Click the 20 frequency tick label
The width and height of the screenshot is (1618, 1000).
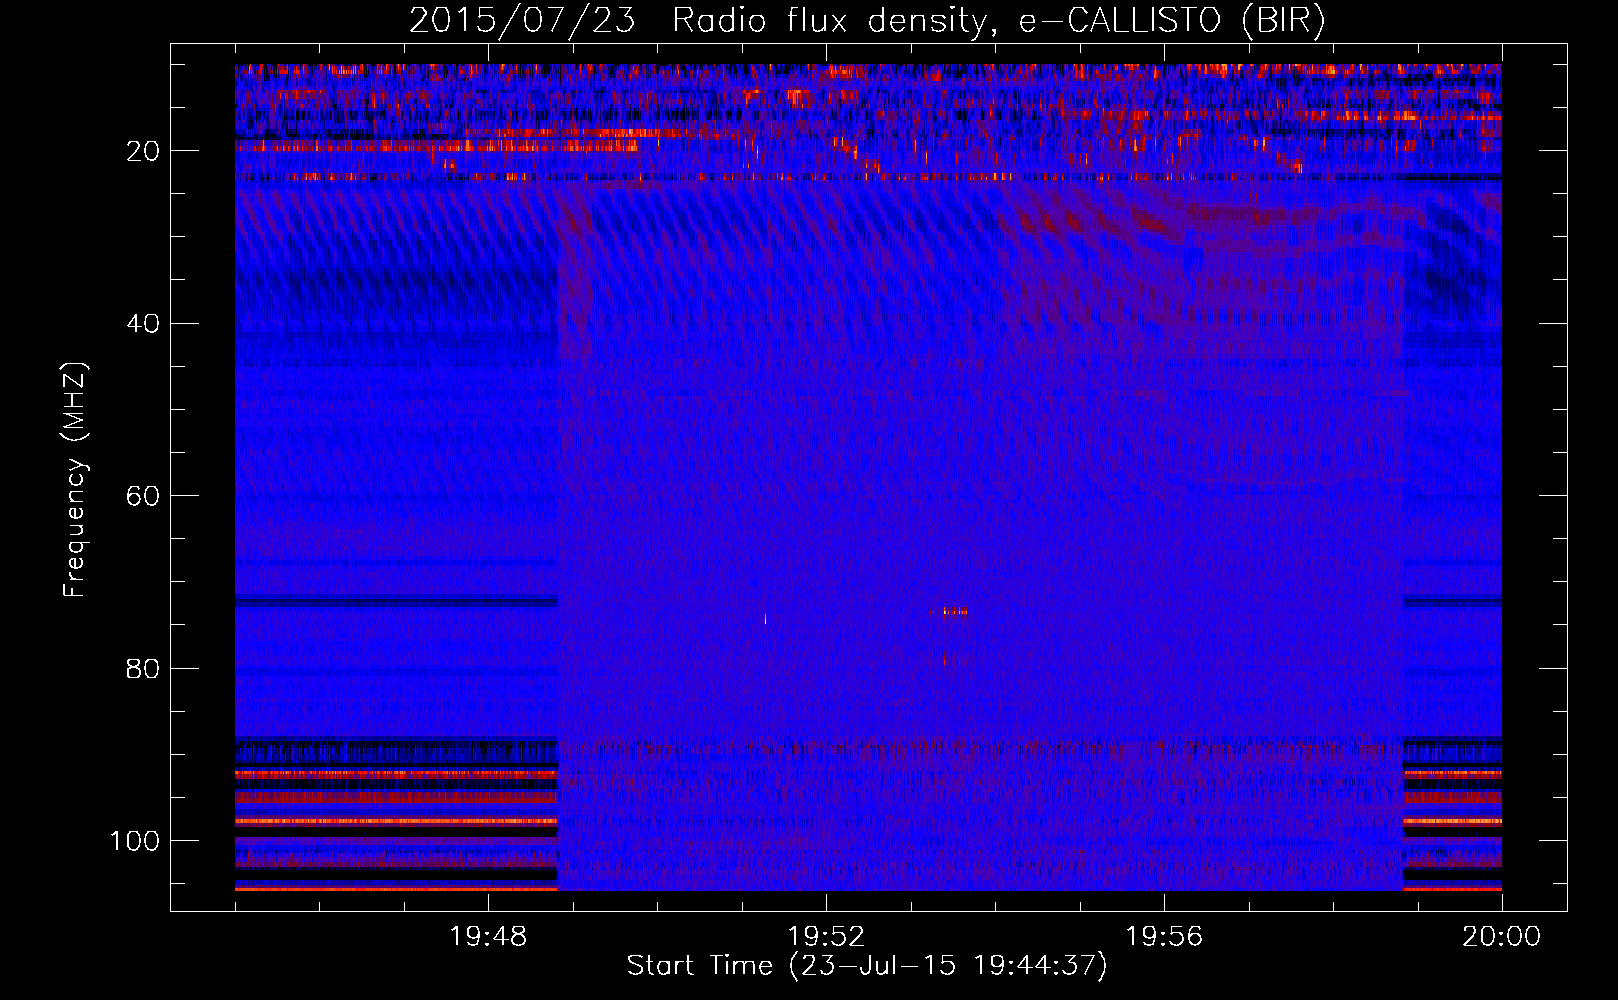pyautogui.click(x=143, y=151)
